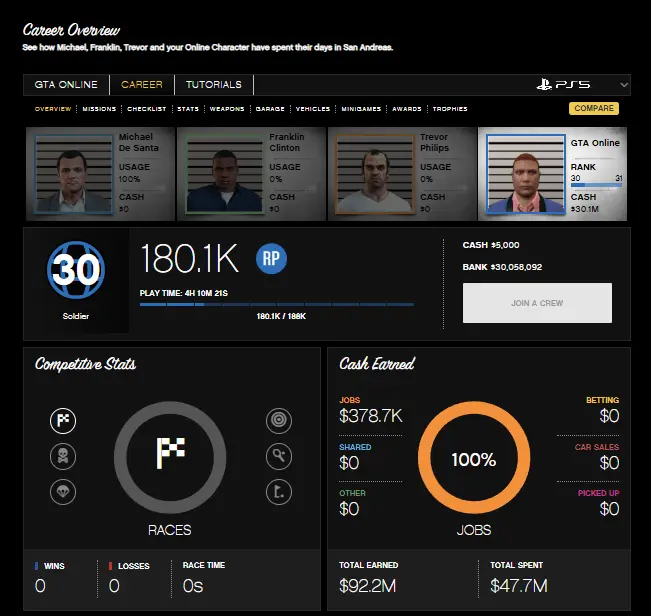Viewport: 651px width, 616px height.
Task: Open the CHECKLIST section
Action: pyautogui.click(x=147, y=109)
